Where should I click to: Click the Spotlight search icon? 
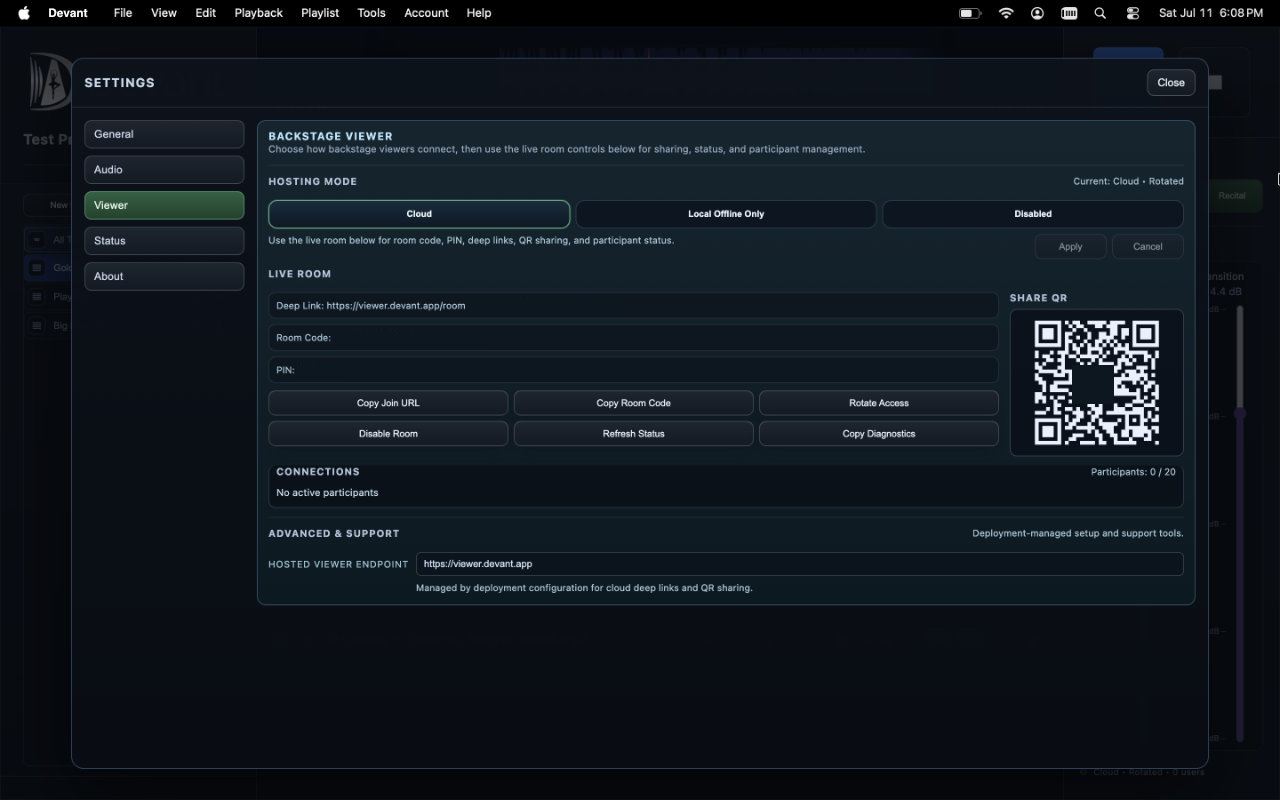(x=1100, y=13)
